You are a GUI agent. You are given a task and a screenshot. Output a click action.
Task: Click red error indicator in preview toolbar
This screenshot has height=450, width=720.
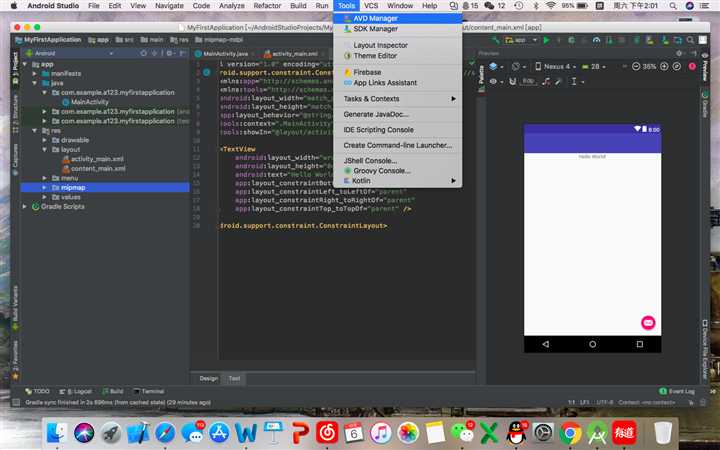pos(692,67)
